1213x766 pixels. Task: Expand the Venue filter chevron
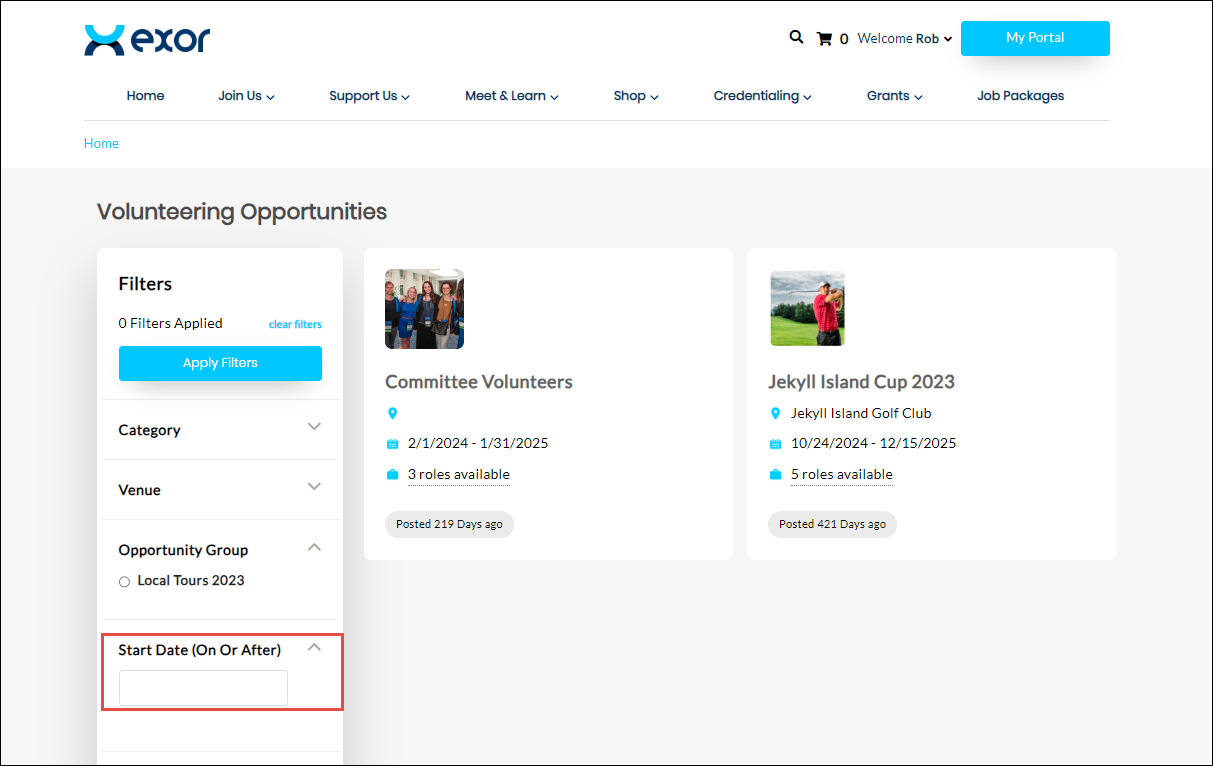pyautogui.click(x=314, y=487)
